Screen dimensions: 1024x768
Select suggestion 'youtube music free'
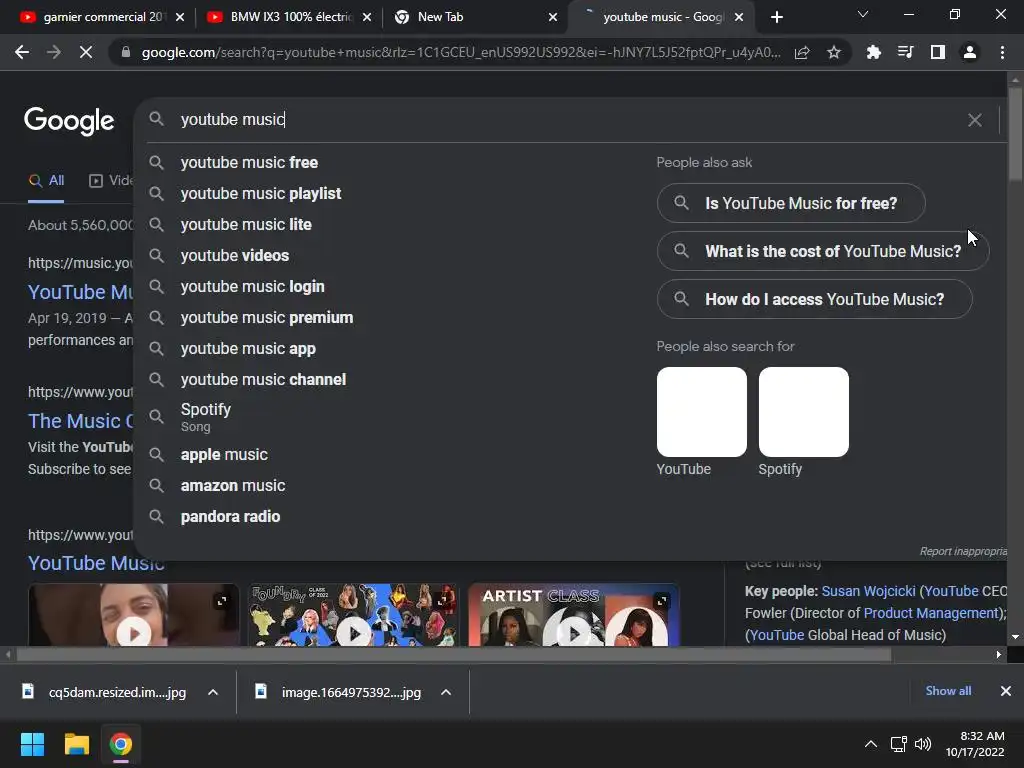[x=249, y=163]
